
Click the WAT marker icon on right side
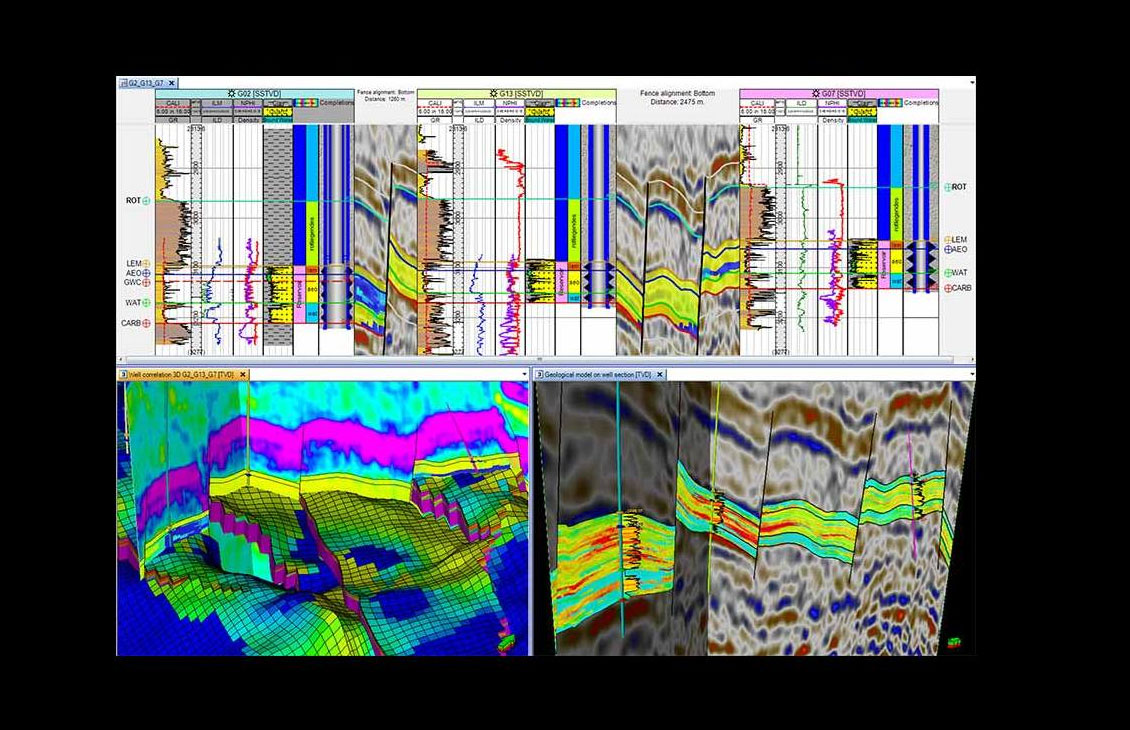click(948, 272)
